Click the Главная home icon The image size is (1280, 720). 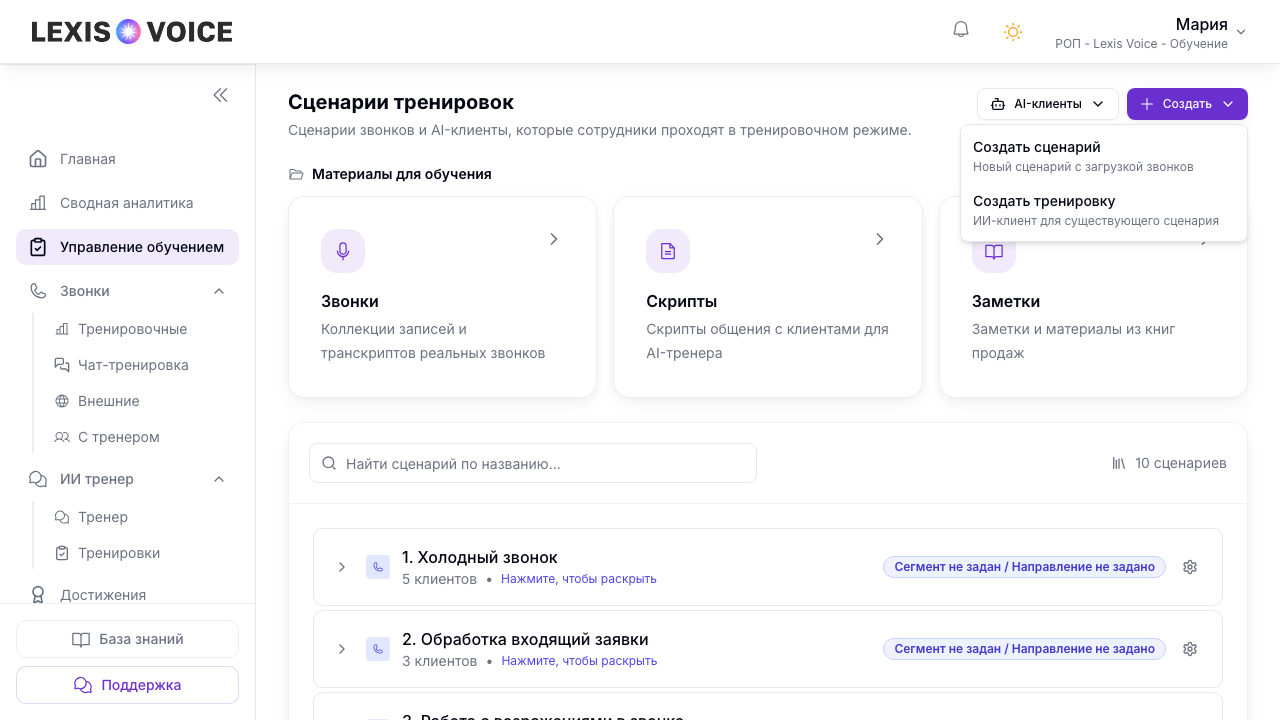38,159
